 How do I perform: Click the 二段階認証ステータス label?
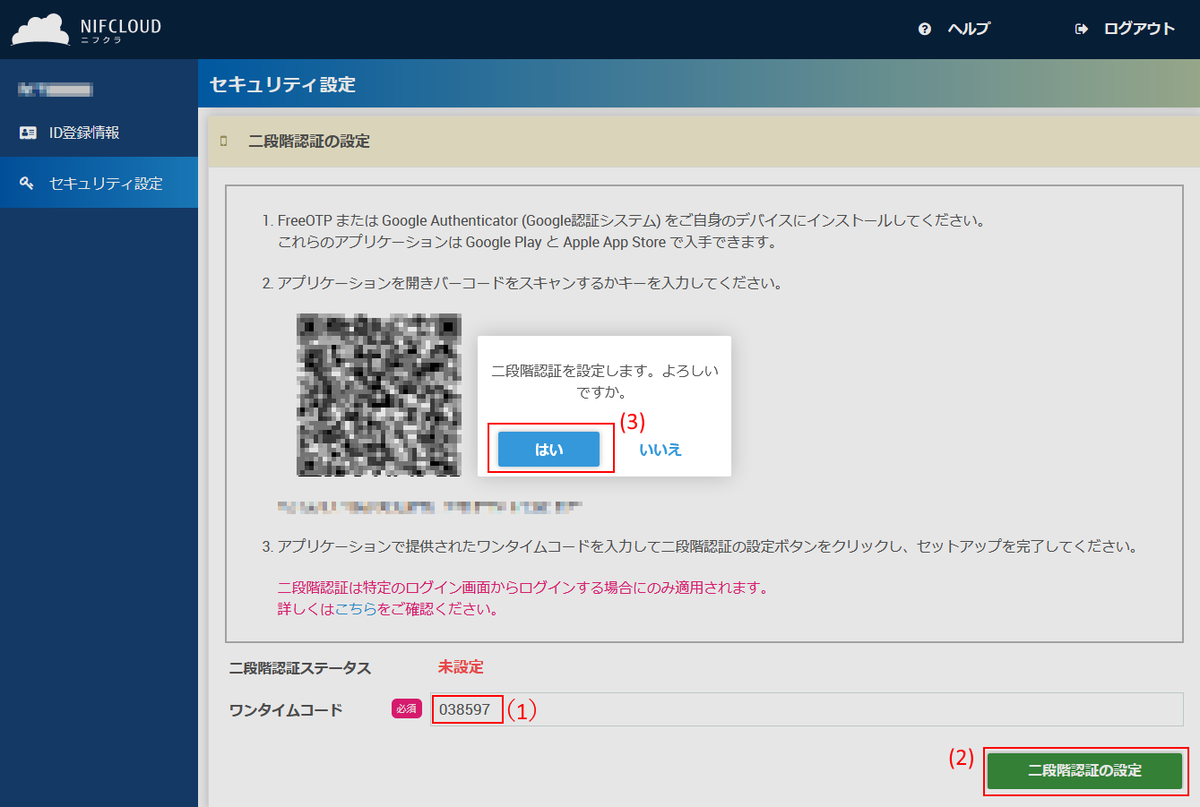[x=300, y=668]
